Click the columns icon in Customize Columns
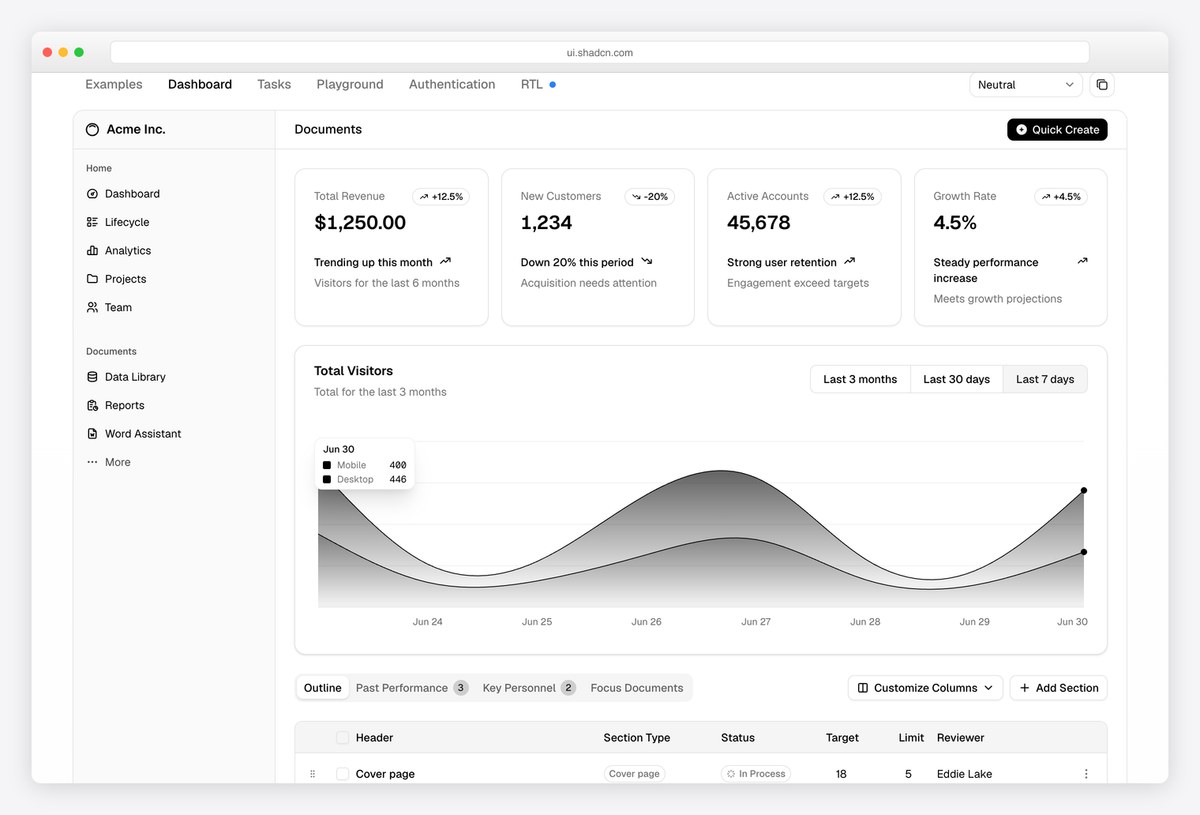The height and width of the screenshot is (815, 1200). pos(863,688)
